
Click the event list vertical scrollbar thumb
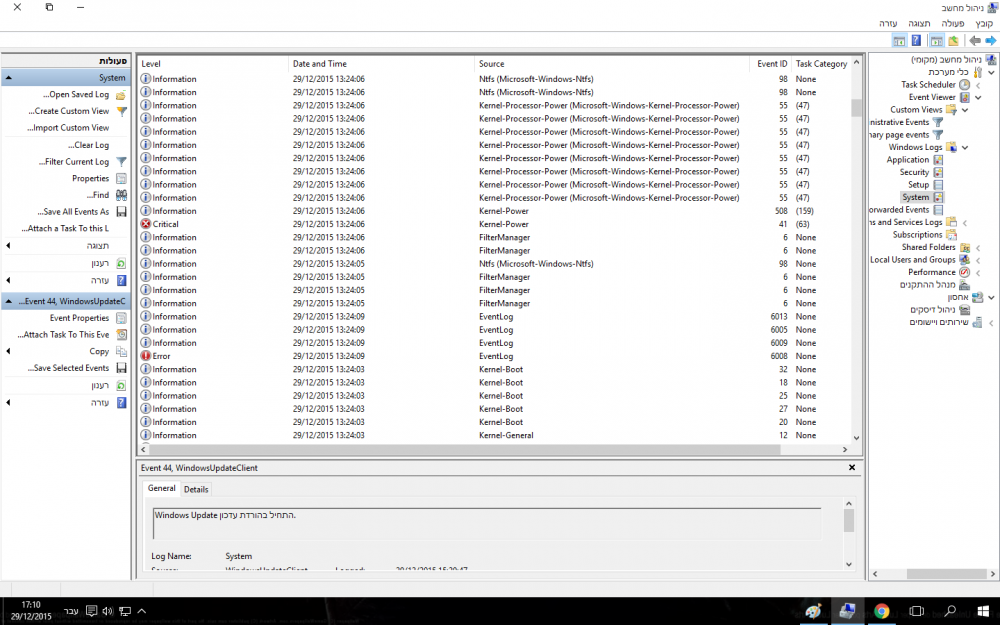(x=857, y=107)
